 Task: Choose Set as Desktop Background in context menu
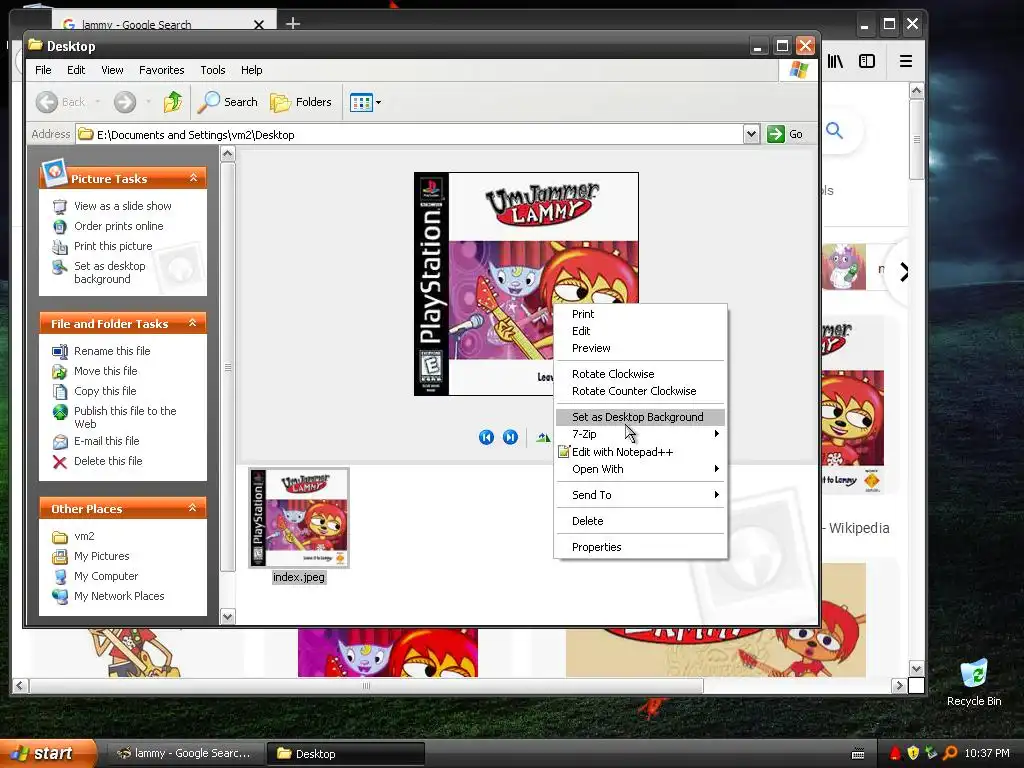(x=640, y=417)
